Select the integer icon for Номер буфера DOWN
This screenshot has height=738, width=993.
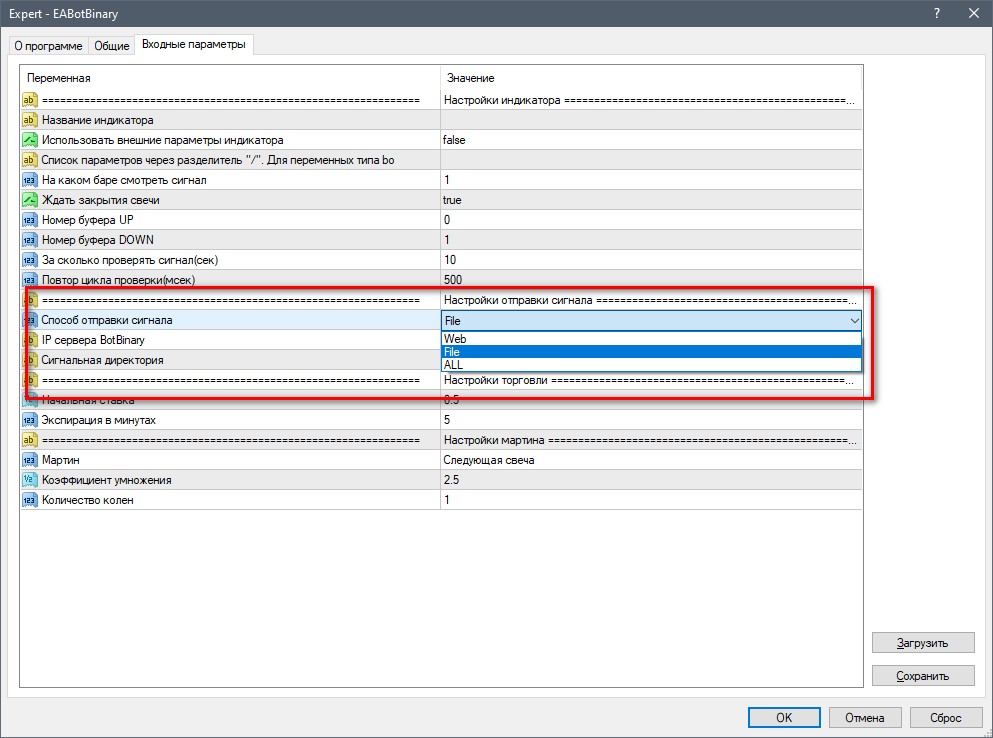[x=29, y=240]
